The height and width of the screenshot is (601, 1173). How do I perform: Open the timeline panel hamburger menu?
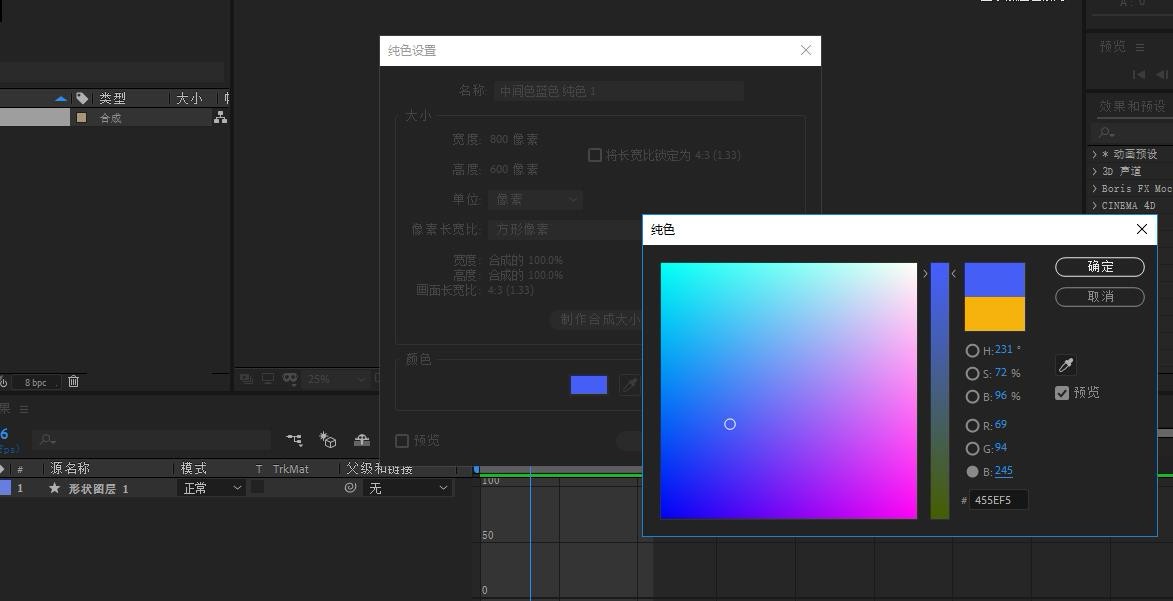pyautogui.click(x=24, y=409)
